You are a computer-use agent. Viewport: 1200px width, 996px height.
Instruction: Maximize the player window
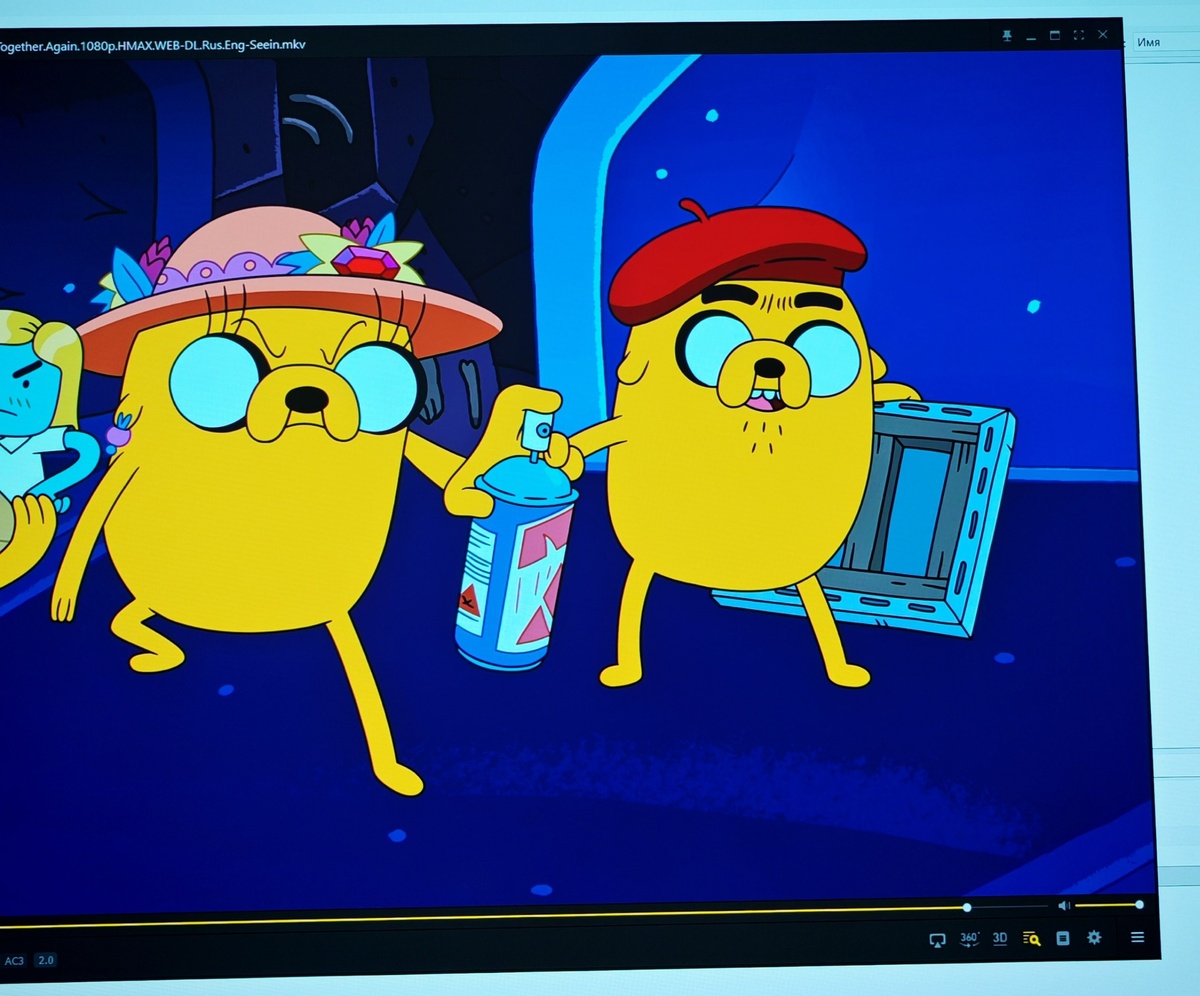point(1054,35)
